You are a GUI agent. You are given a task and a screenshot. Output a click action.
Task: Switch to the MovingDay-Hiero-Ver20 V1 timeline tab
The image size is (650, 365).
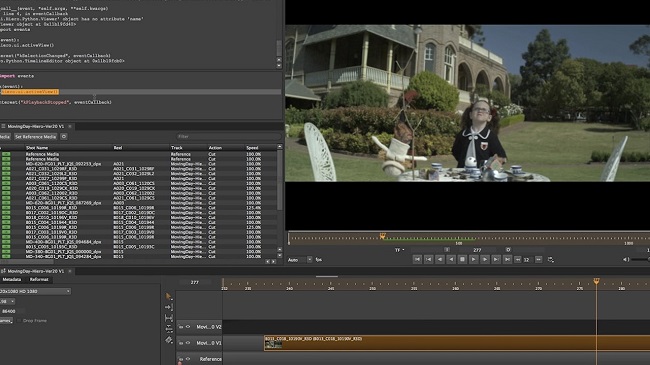(36, 271)
